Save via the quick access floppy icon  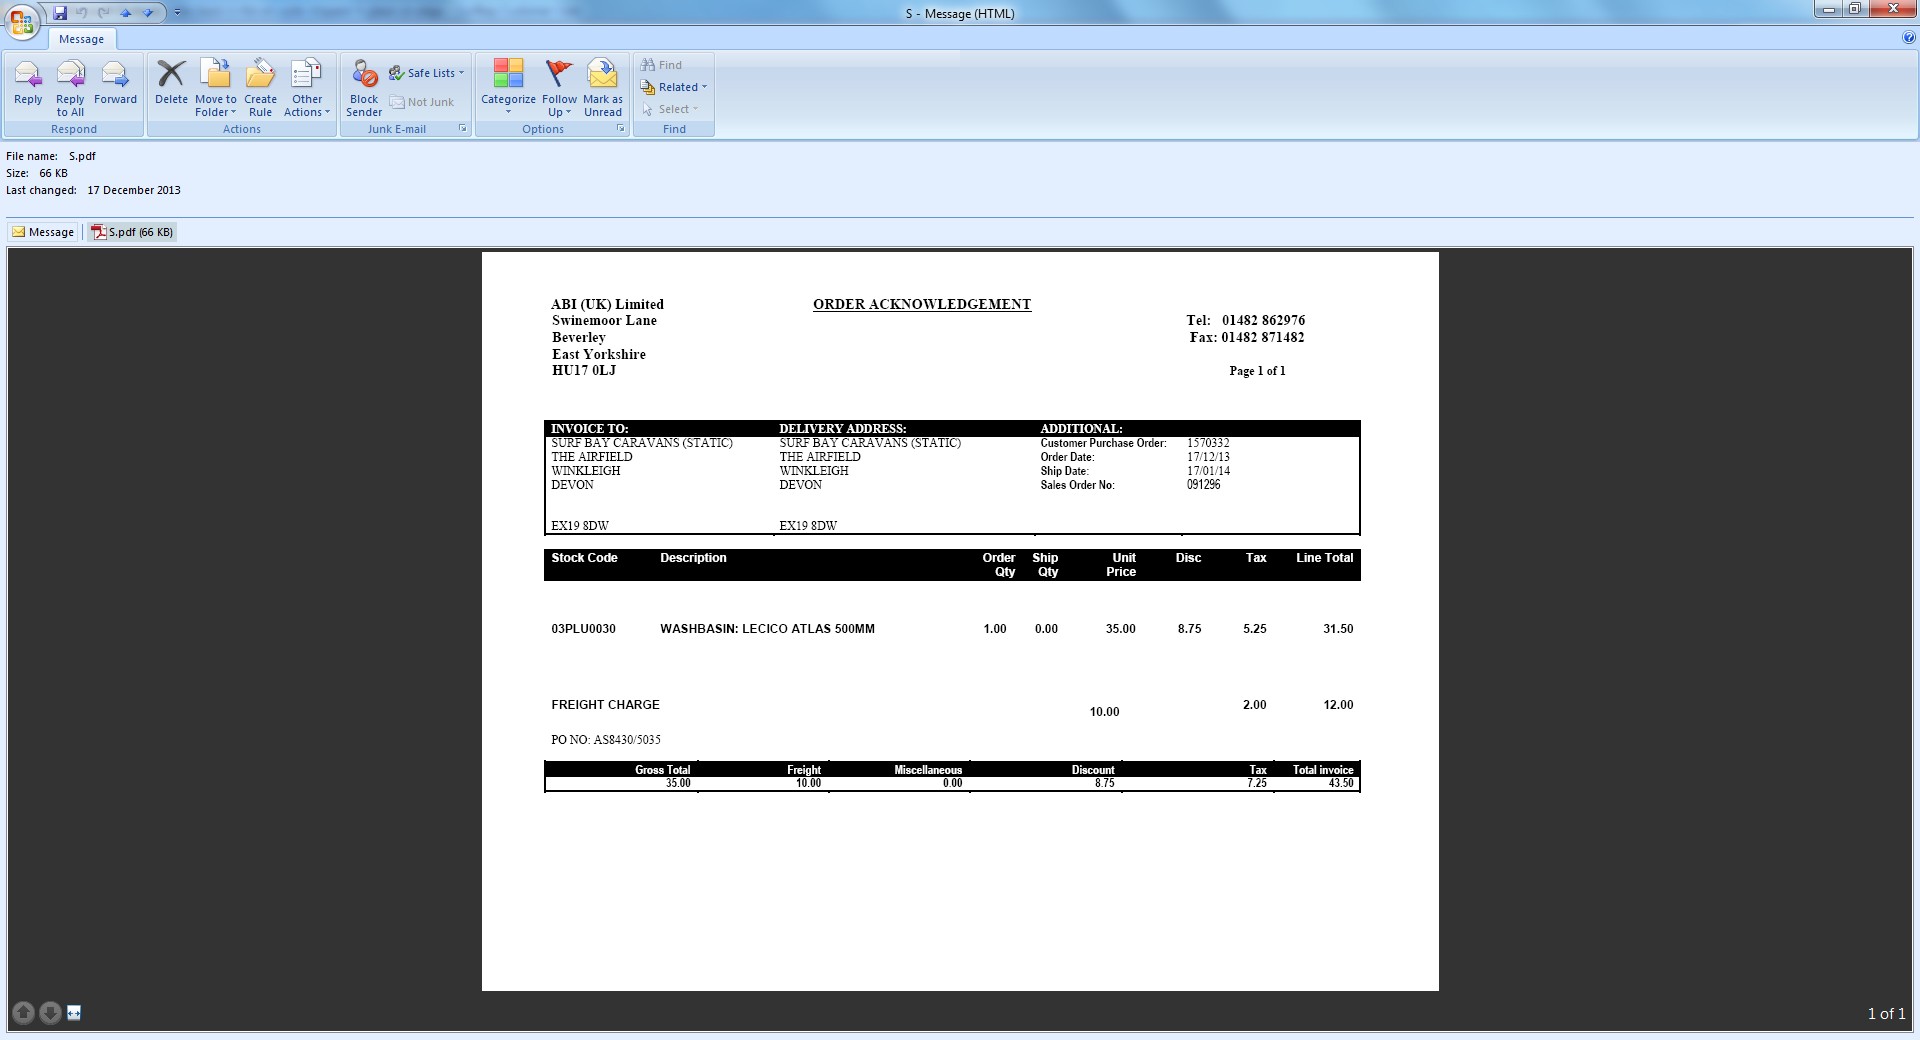coord(60,13)
